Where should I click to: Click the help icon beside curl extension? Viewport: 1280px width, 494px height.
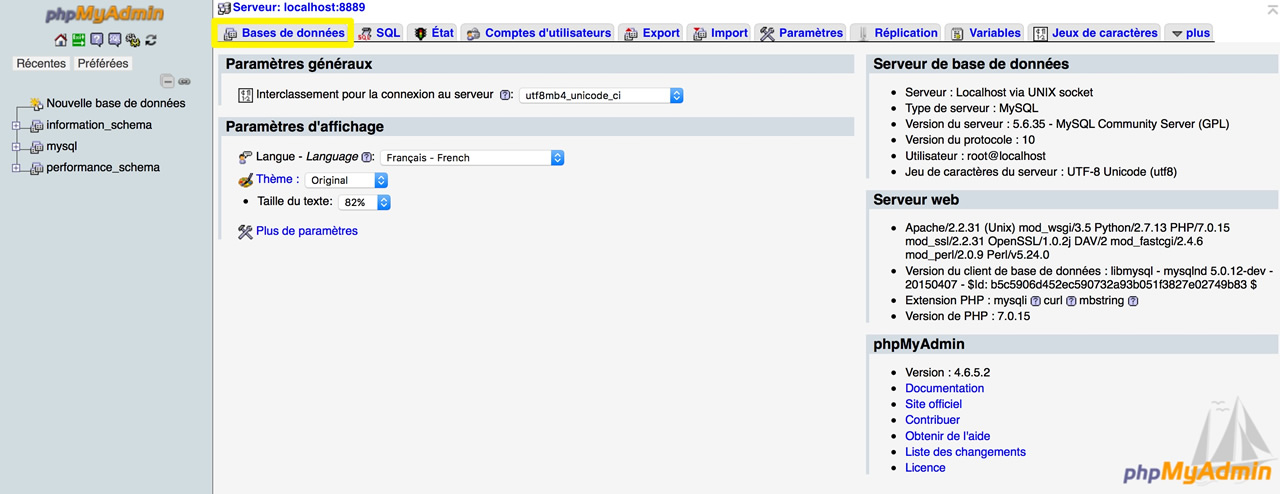(1070, 300)
